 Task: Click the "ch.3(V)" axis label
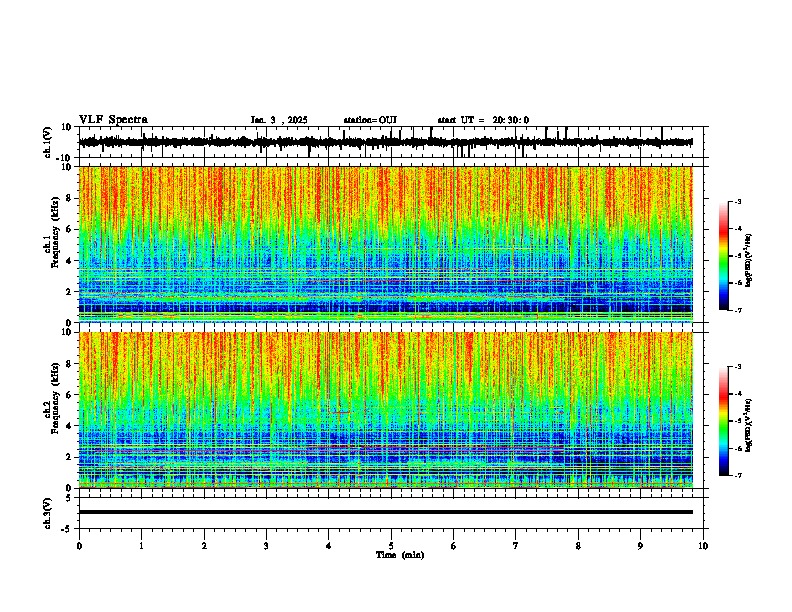48,513
